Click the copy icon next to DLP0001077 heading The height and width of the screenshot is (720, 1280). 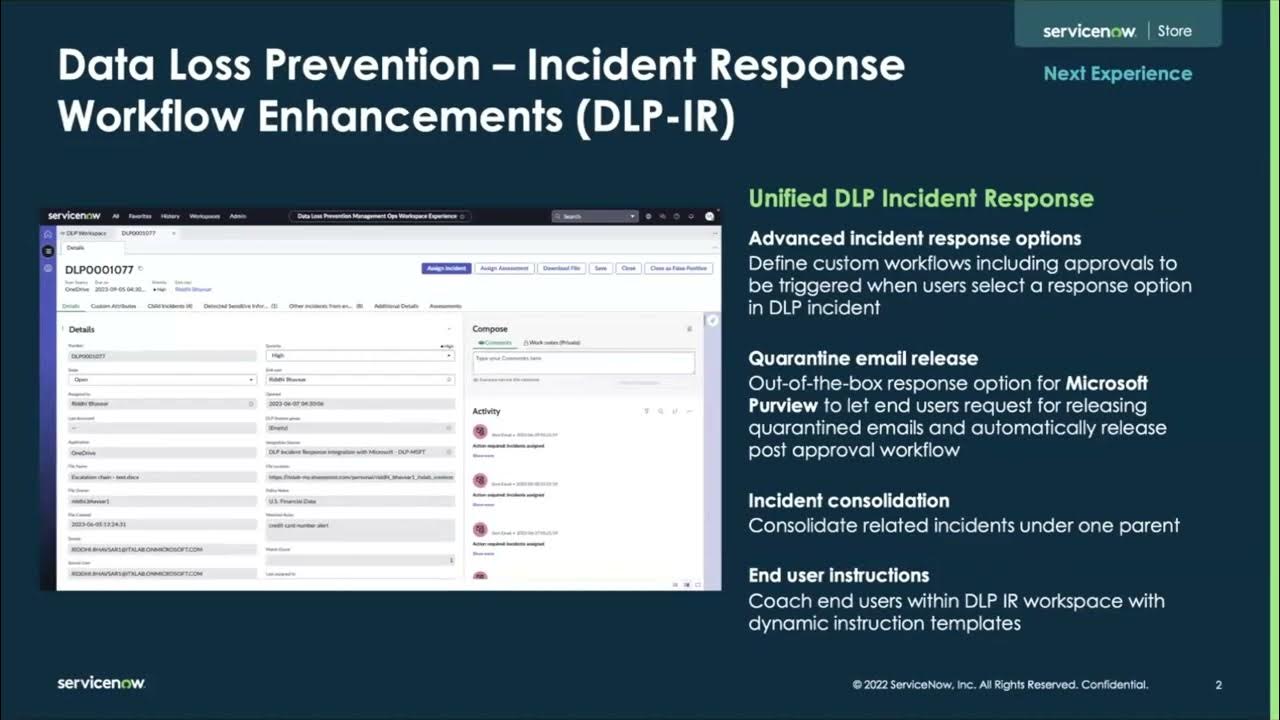[x=141, y=269]
